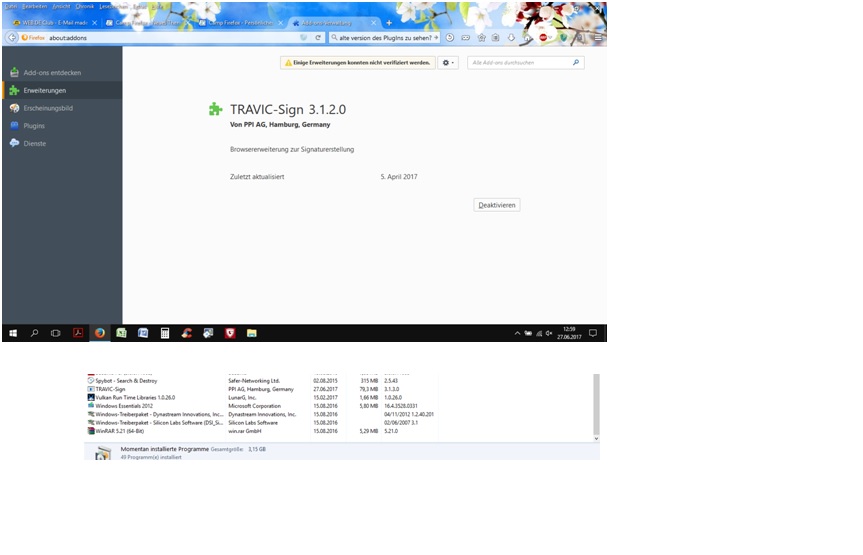
Task: Click the address bar with about:addons
Action: coord(173,37)
